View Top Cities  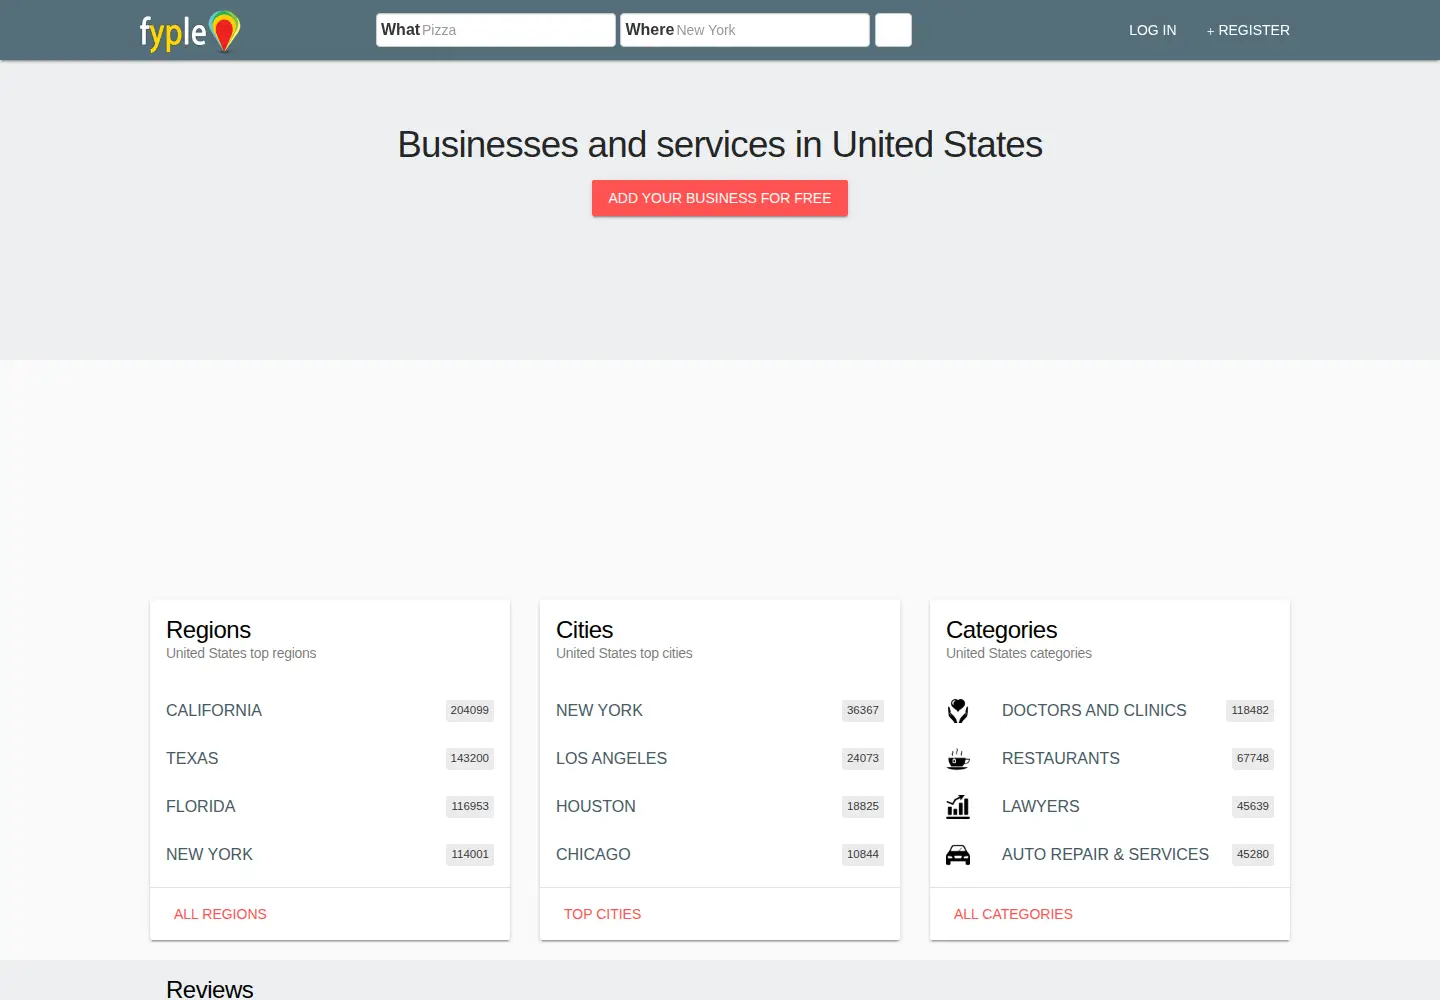pos(602,914)
